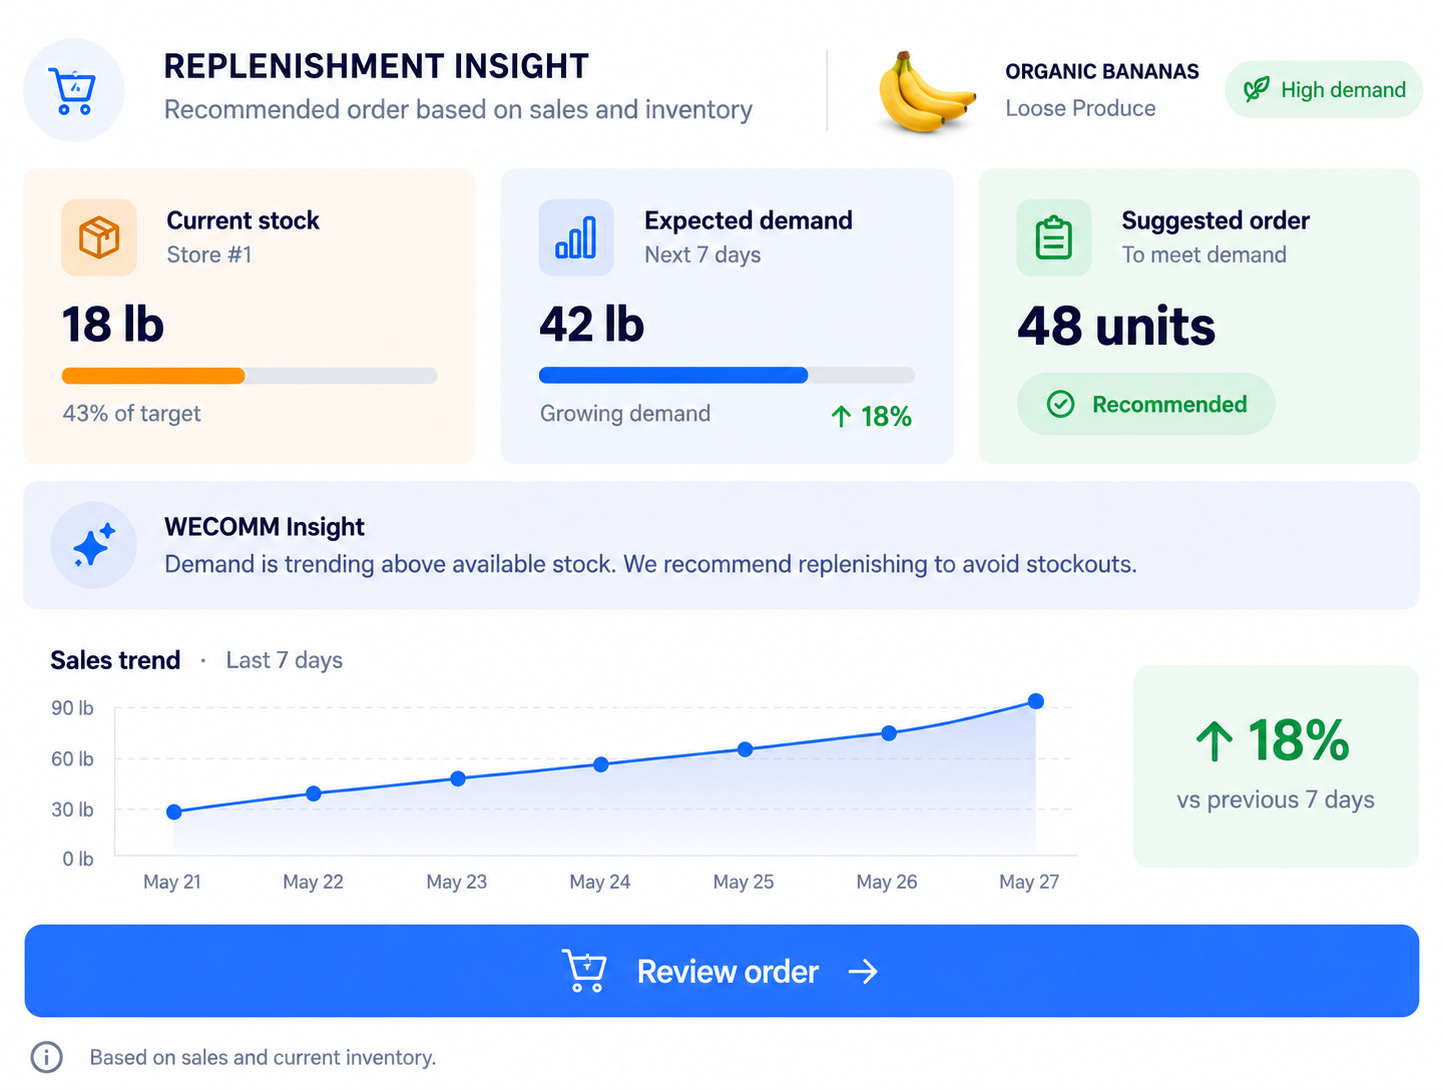Select the May 25 data point on chart
1443x1090 pixels.
(745, 749)
